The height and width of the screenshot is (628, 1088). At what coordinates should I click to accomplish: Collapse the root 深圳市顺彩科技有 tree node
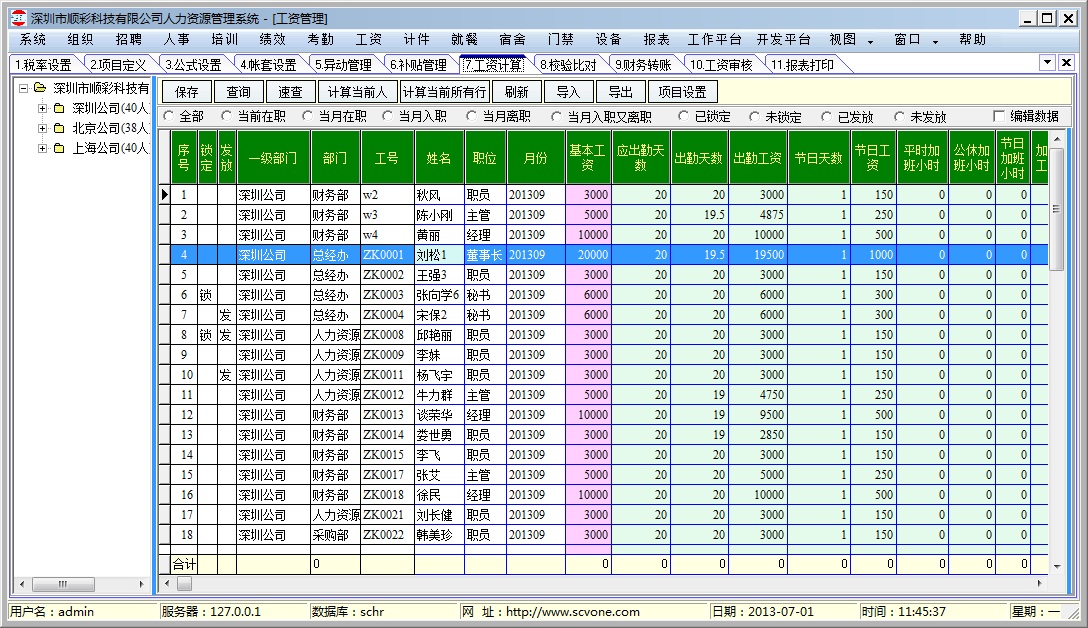tap(23, 88)
